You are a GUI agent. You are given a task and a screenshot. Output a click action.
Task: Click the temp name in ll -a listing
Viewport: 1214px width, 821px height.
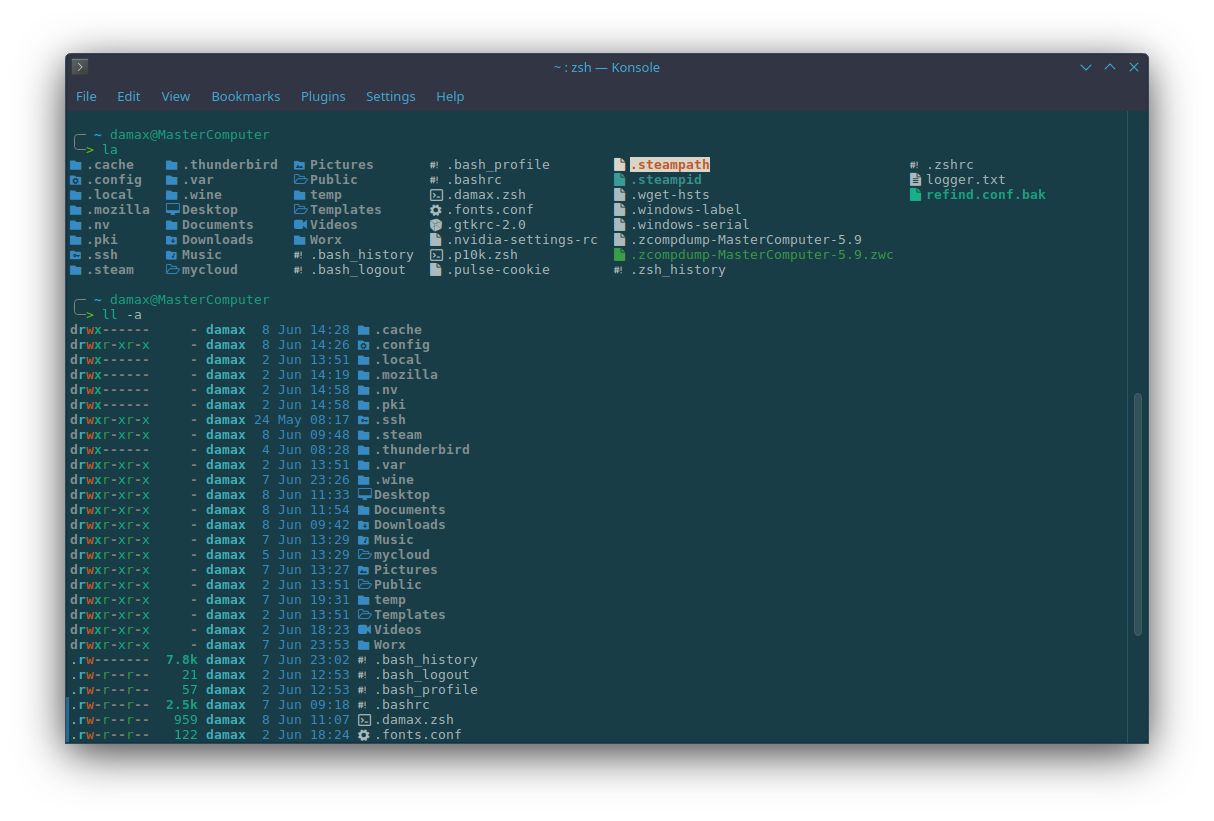[390, 600]
